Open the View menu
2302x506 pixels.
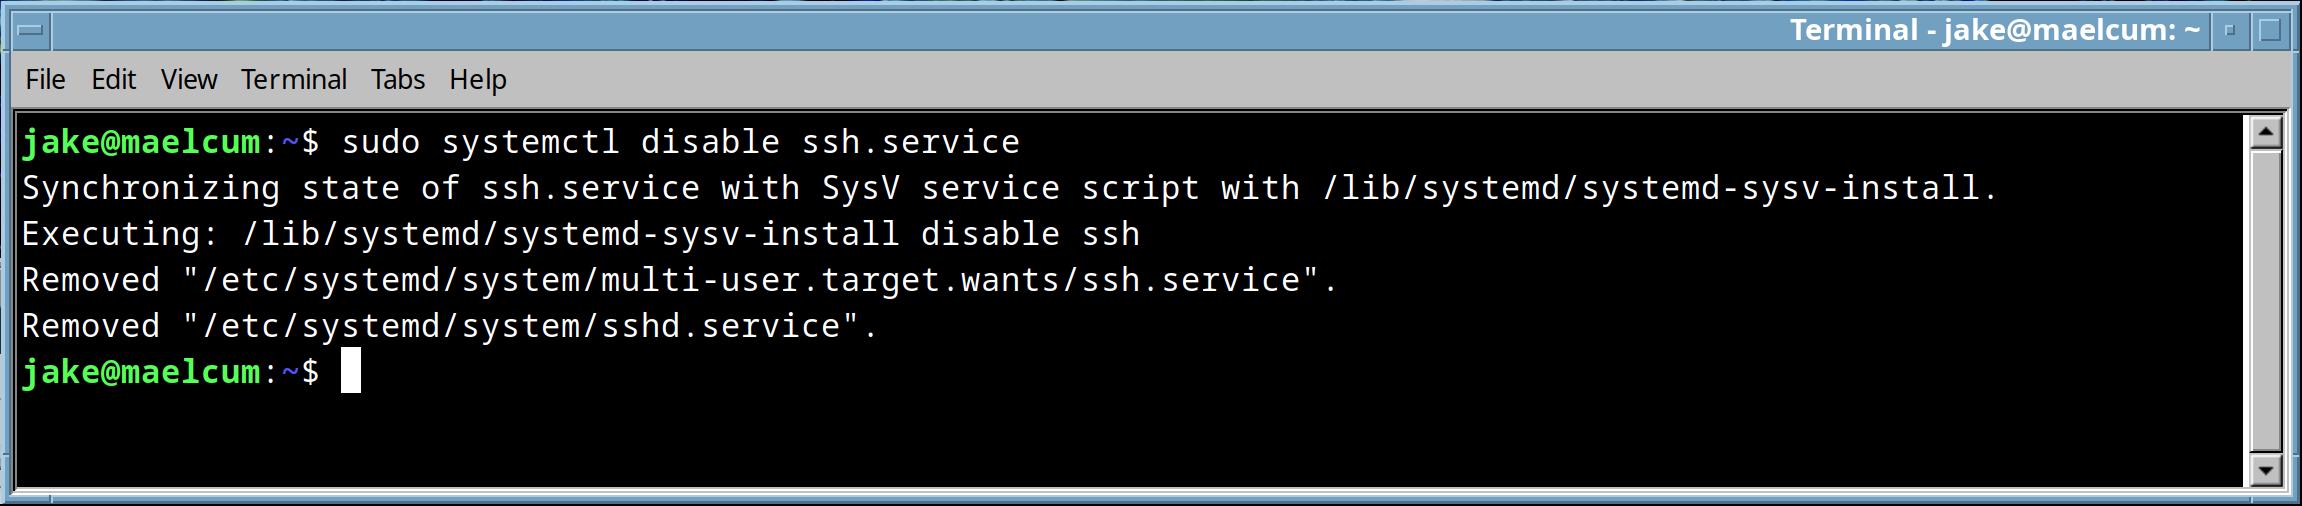(x=188, y=79)
